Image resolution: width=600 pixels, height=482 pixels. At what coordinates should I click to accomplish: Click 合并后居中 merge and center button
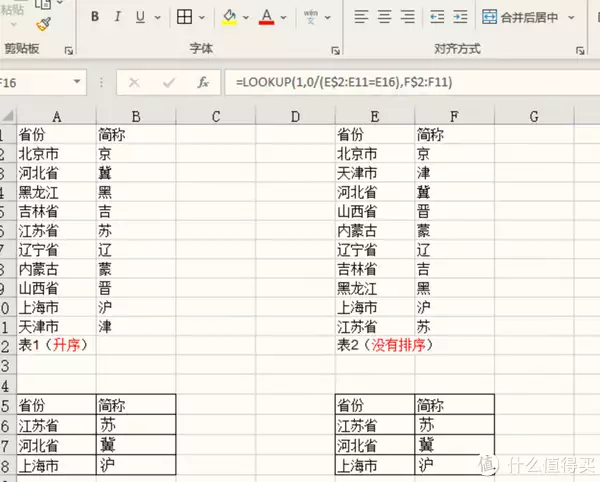[x=520, y=17]
